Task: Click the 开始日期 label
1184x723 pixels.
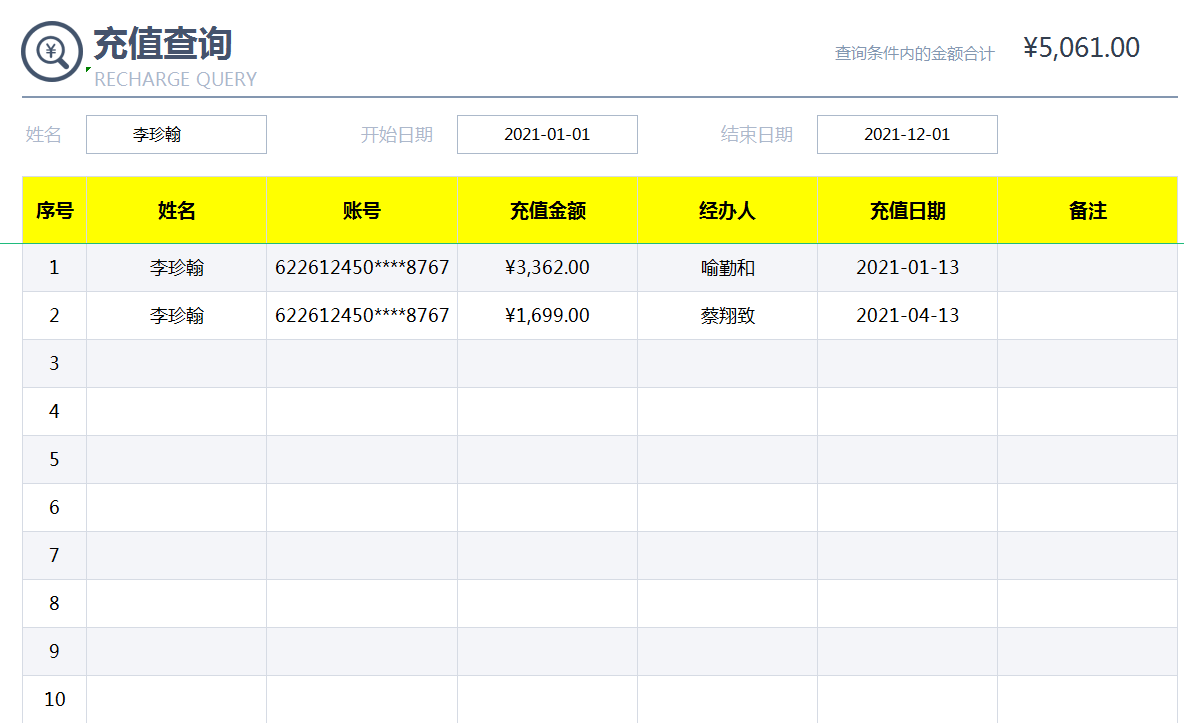Action: pos(396,134)
